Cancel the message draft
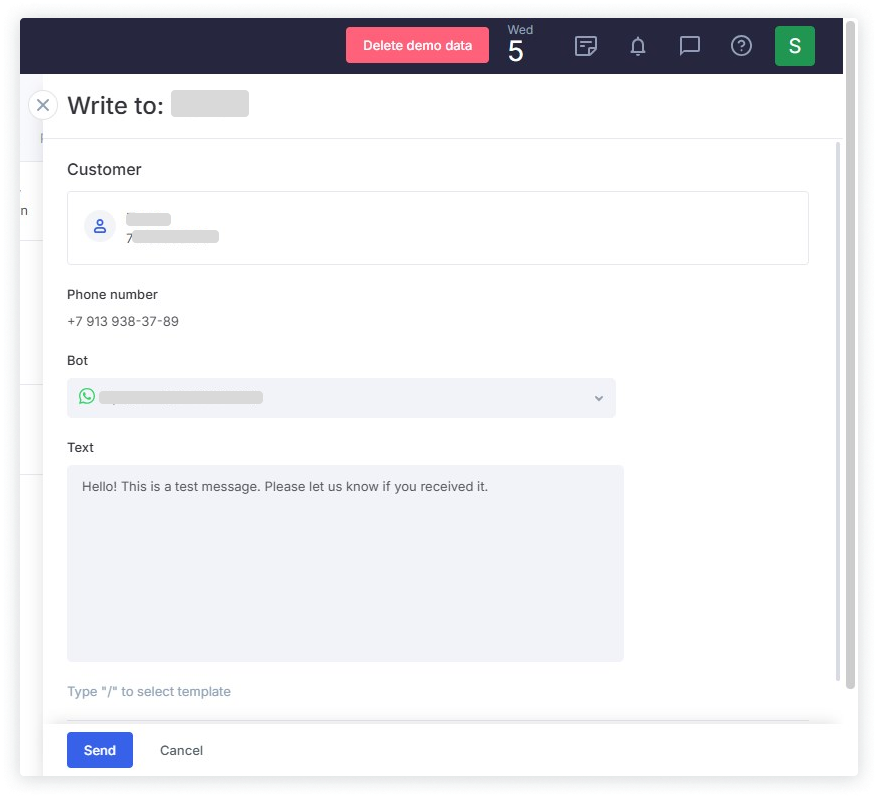Image resolution: width=878 pixels, height=798 pixels. click(x=181, y=750)
